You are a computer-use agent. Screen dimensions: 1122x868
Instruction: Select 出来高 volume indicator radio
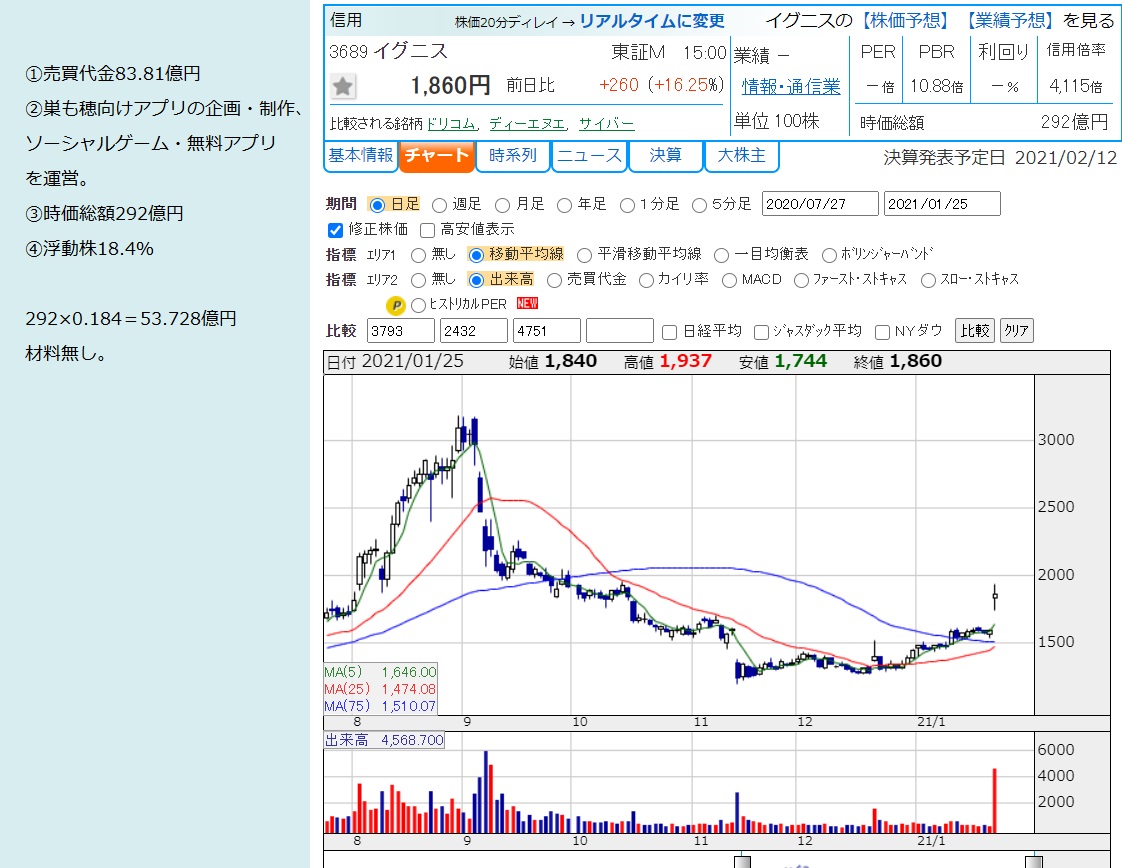click(476, 280)
